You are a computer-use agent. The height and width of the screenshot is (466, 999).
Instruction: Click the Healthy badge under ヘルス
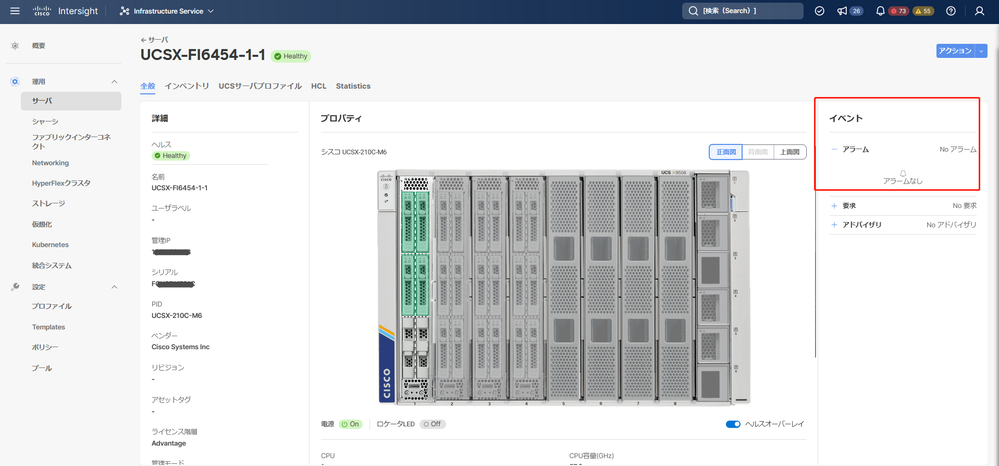coord(171,156)
